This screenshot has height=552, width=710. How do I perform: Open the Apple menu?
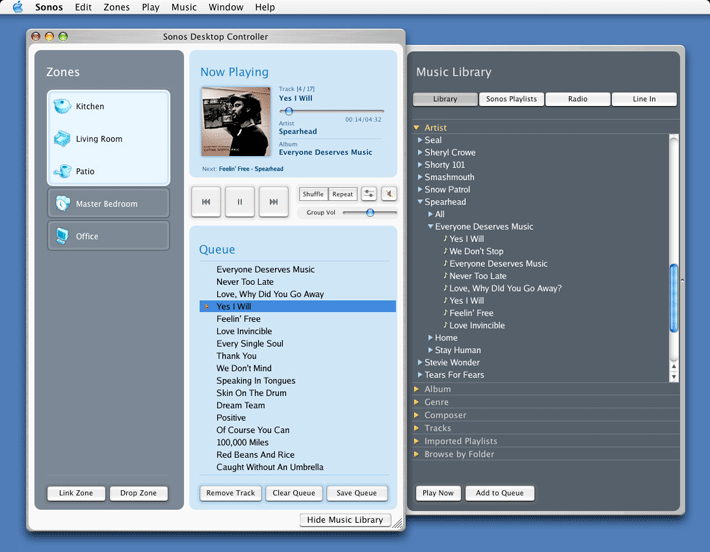click(x=17, y=7)
